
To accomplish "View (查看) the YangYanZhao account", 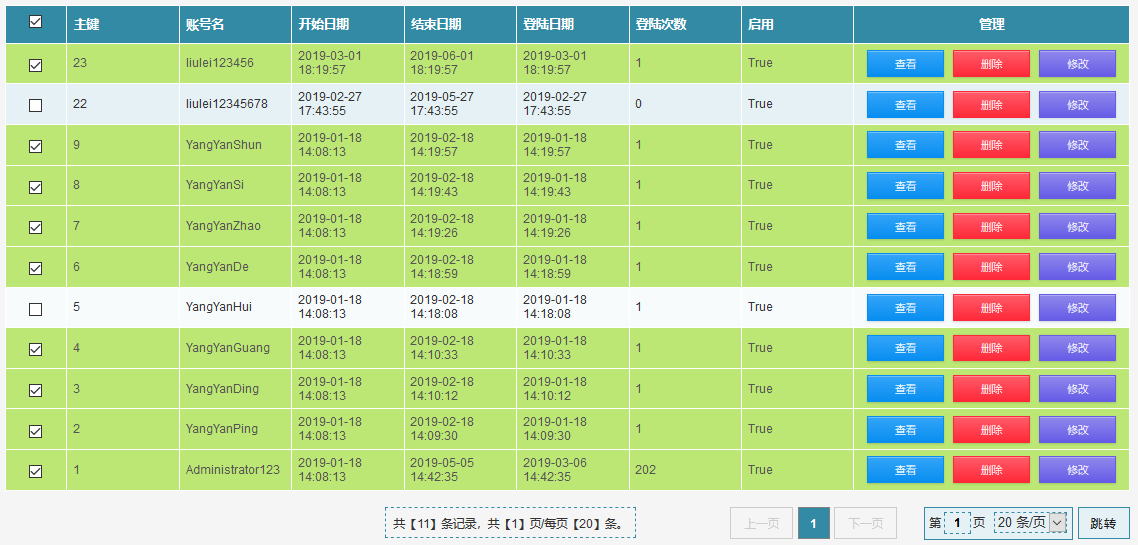I will click(x=905, y=226).
